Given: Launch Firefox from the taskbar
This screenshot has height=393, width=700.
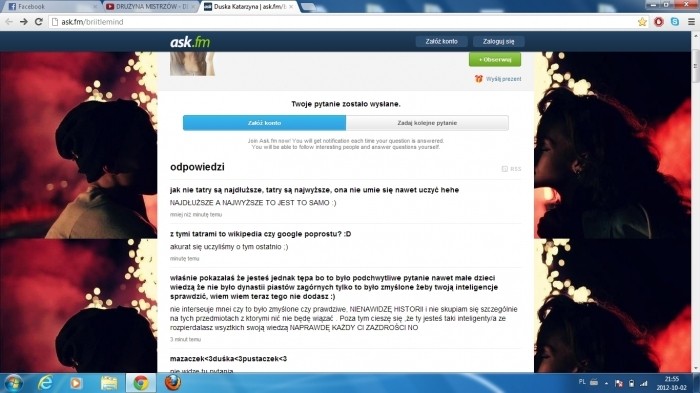Looking at the screenshot, I should pyautogui.click(x=172, y=383).
